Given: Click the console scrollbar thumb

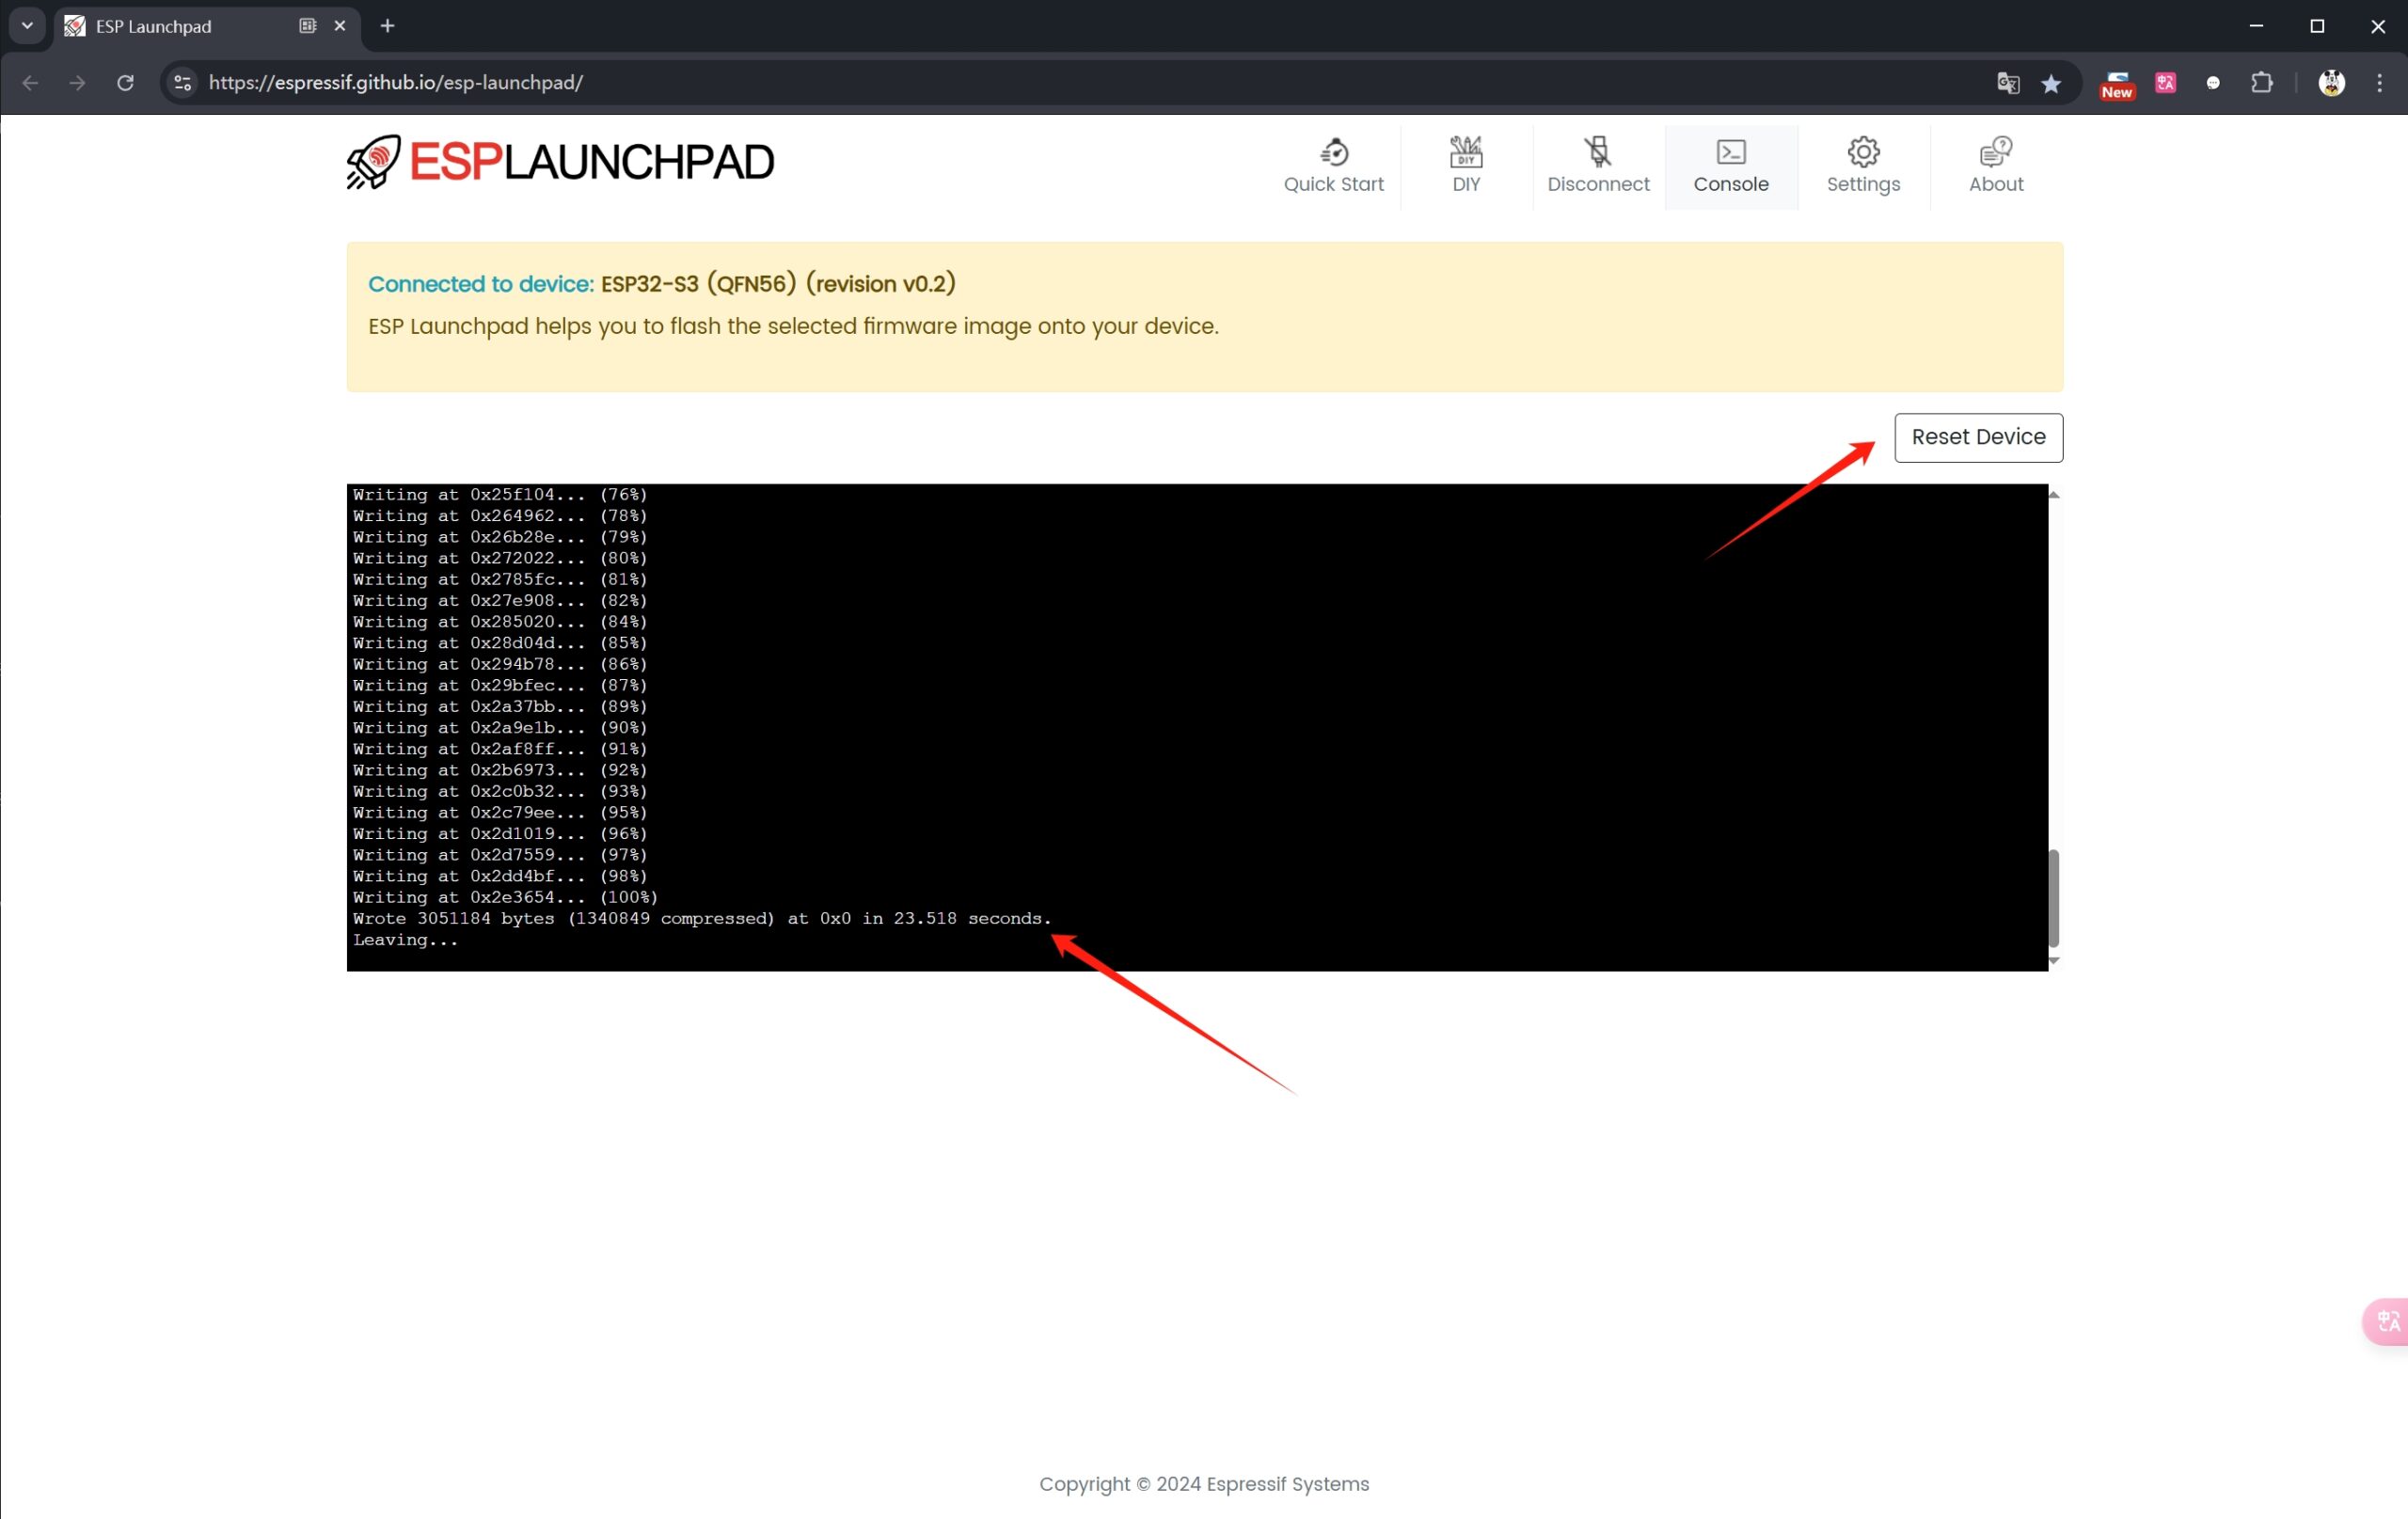Looking at the screenshot, I should (2053, 897).
